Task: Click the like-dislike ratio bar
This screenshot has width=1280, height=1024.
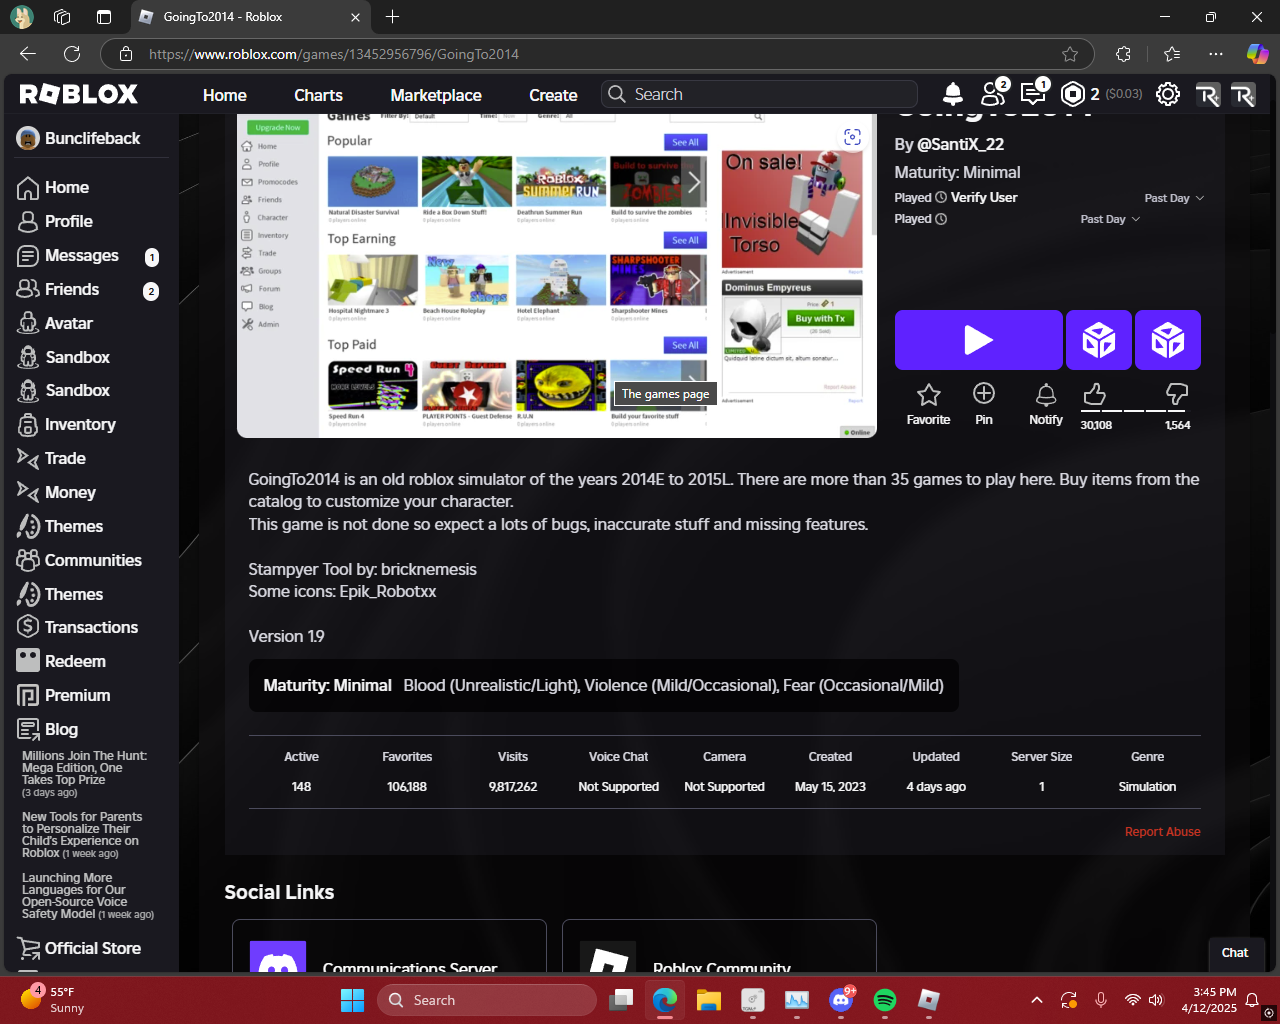Action: coord(1135,410)
